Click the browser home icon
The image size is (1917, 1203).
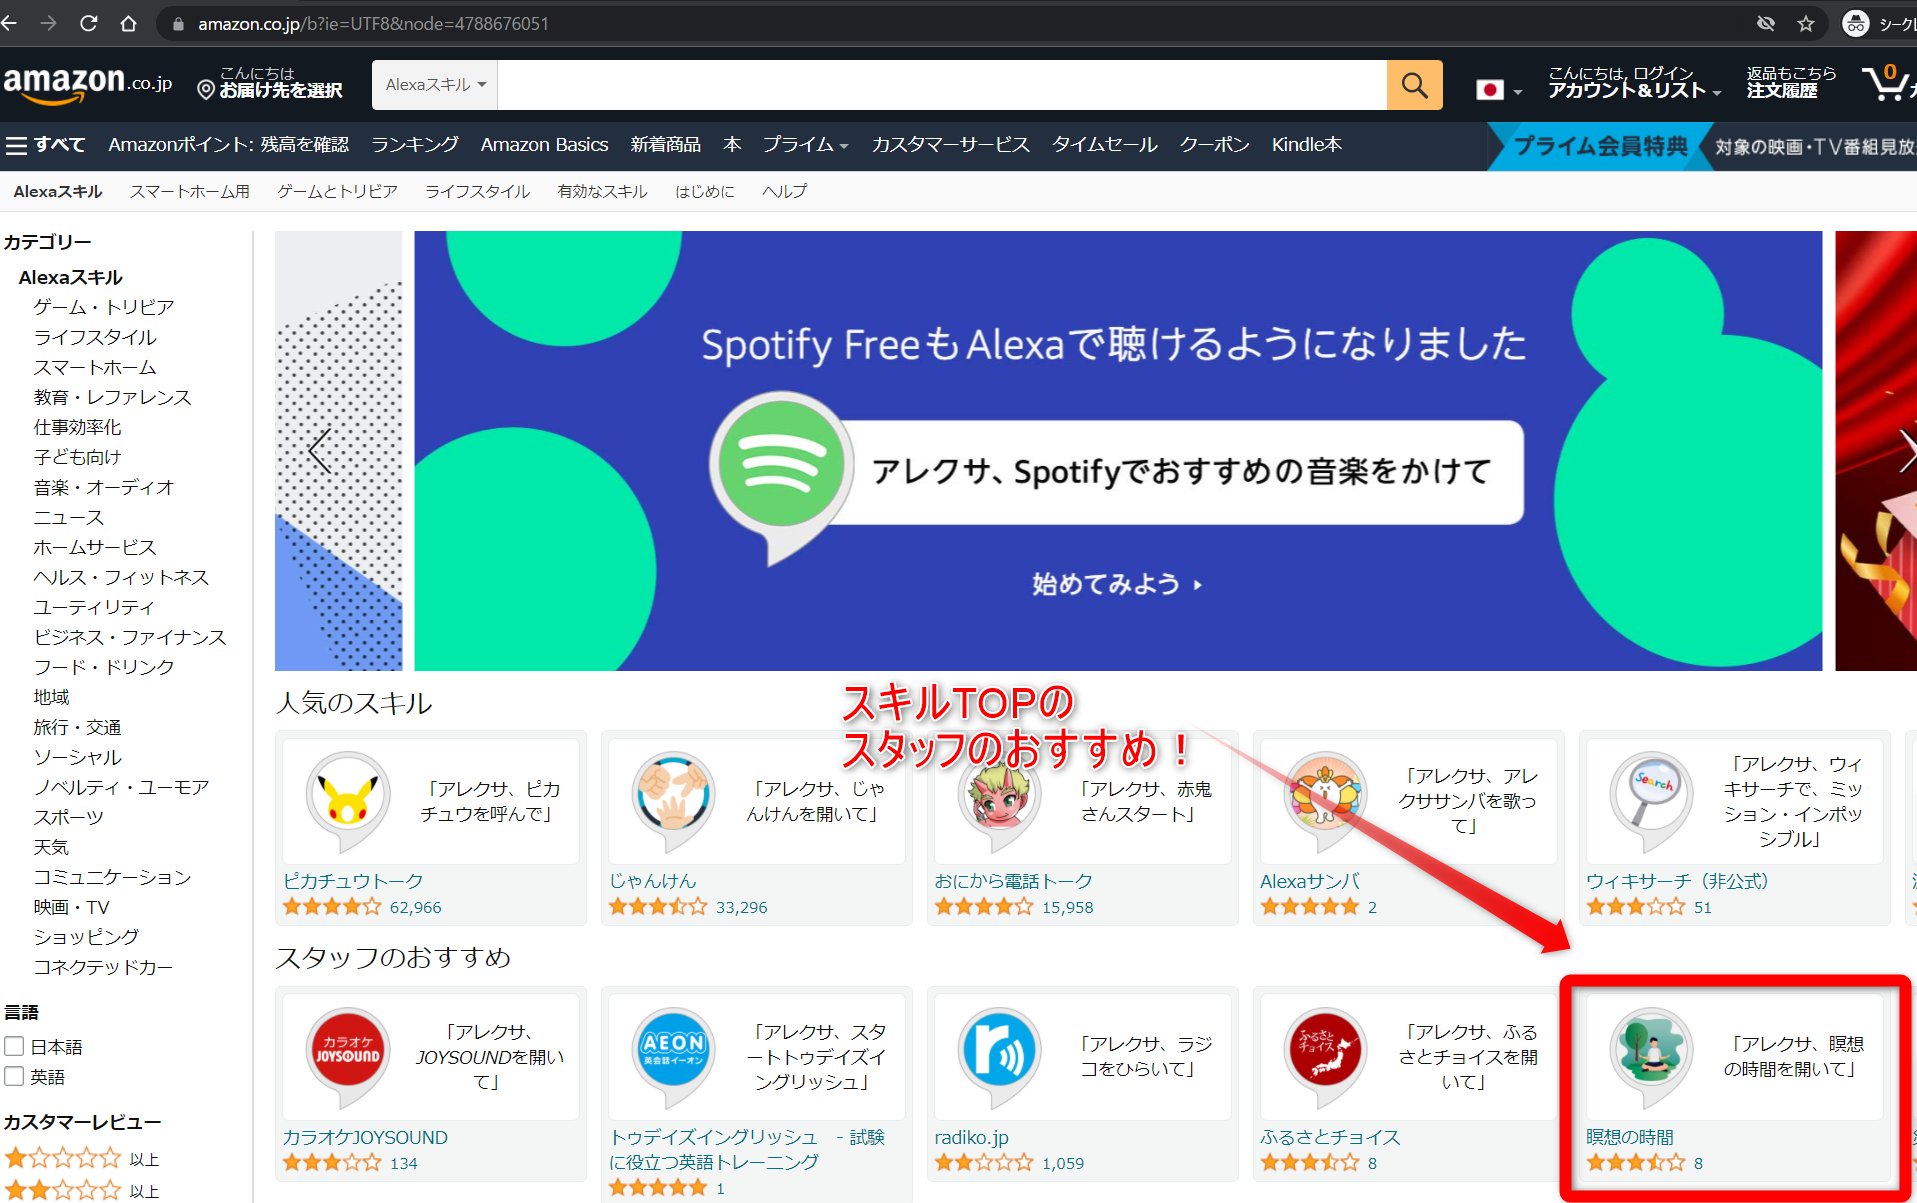click(128, 23)
